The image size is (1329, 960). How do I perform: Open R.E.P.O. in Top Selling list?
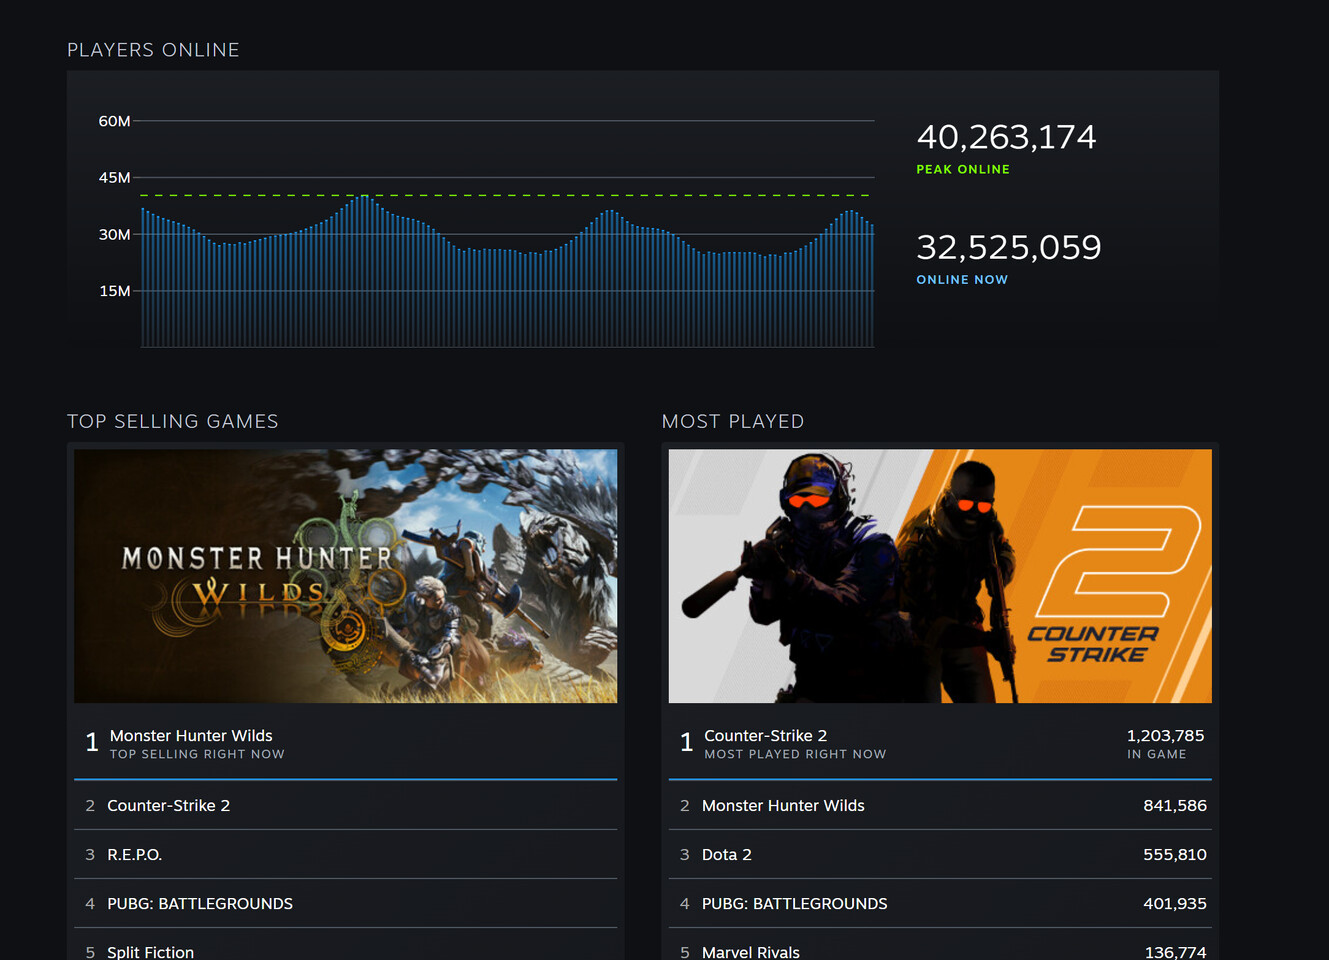(345, 854)
